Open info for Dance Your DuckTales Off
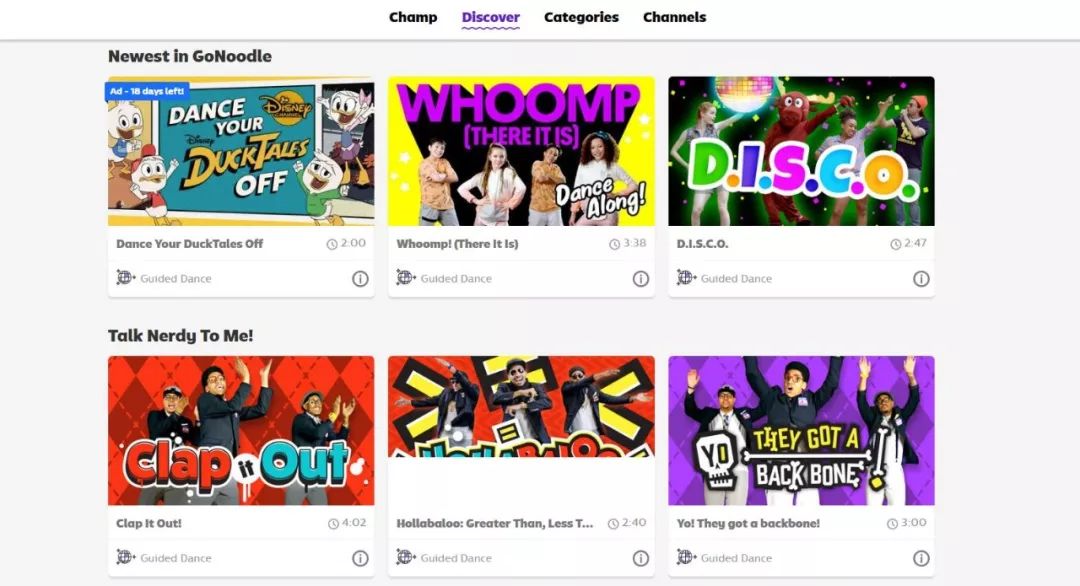 click(360, 279)
